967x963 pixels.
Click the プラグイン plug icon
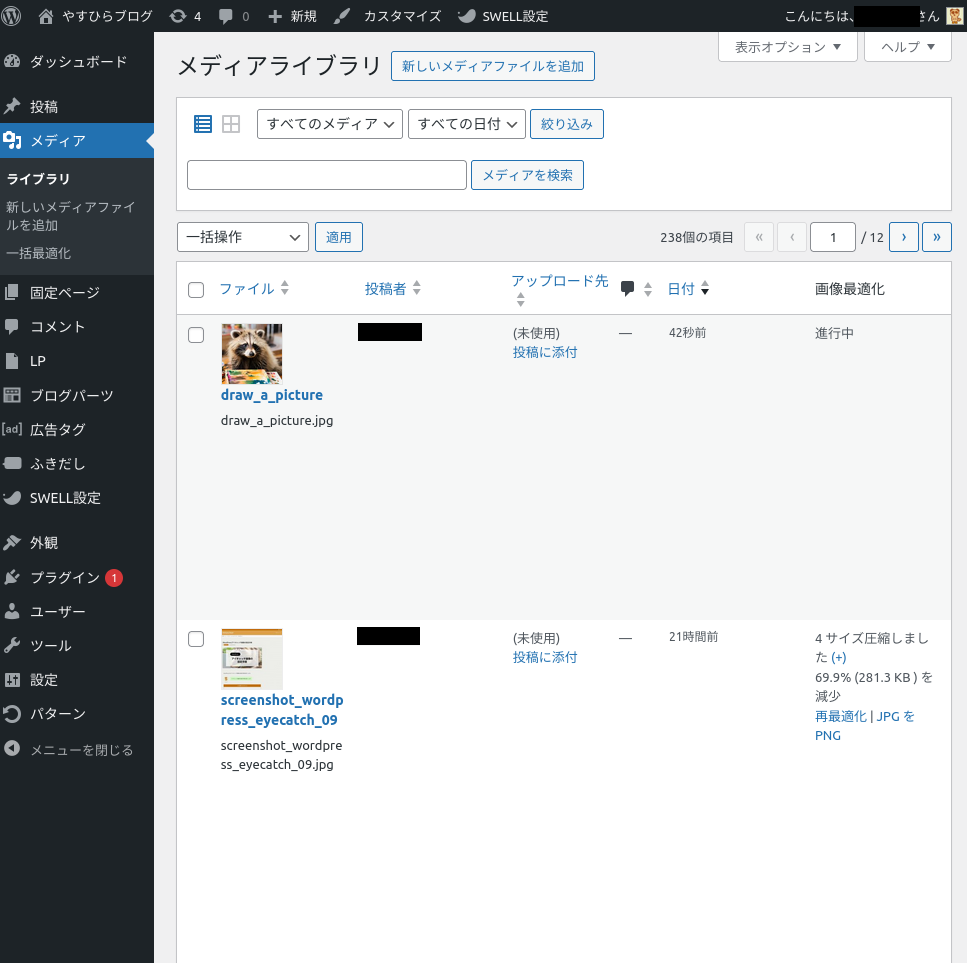[12, 577]
